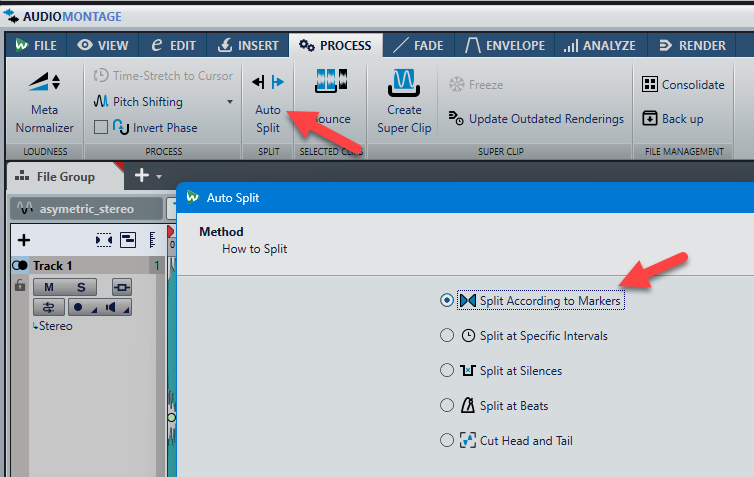Click the green envelope point on waveform
The image size is (754, 477).
tap(172, 417)
